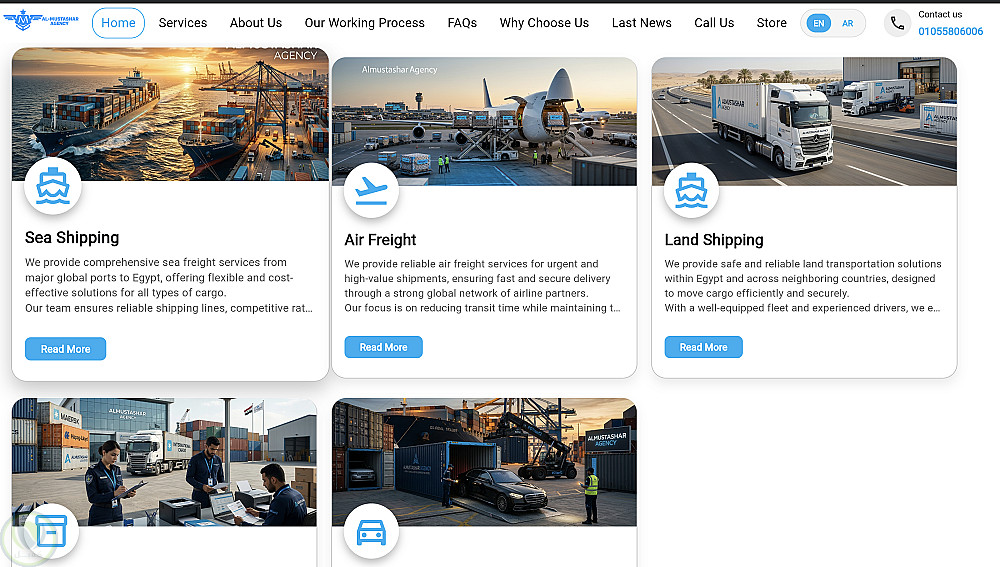
Task: Click the Air Freight airplane icon
Action: (371, 190)
